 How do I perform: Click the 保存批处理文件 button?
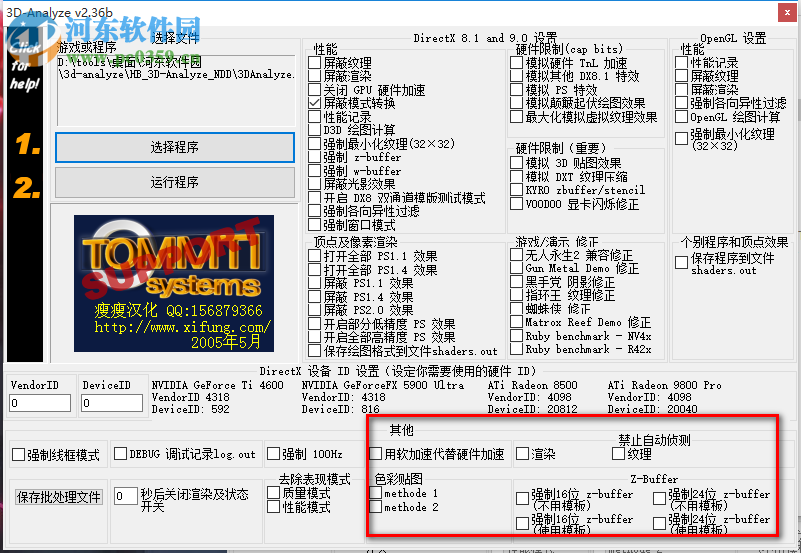point(59,497)
